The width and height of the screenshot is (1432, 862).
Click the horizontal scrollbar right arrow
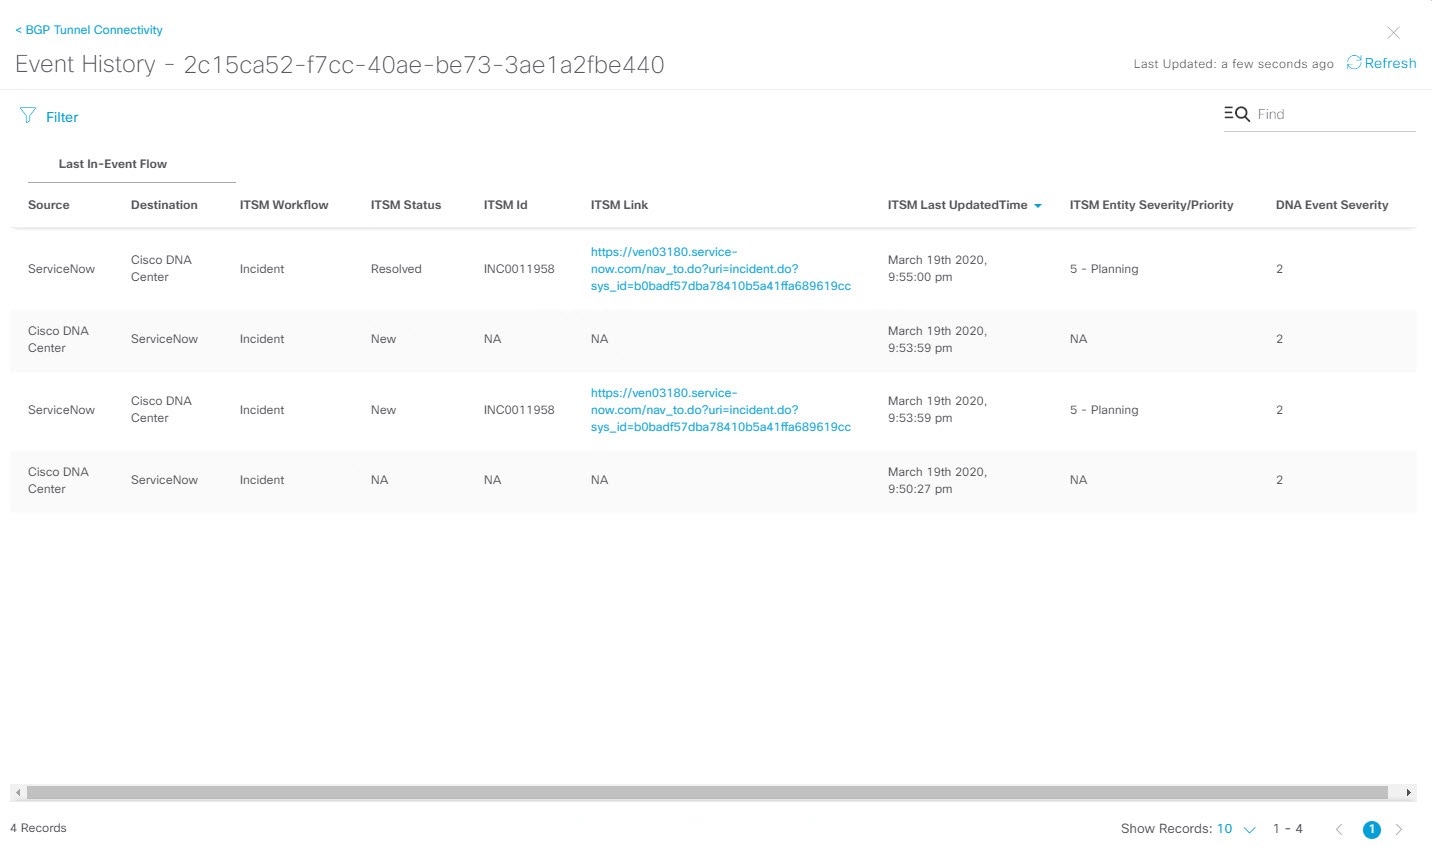[x=1409, y=793]
